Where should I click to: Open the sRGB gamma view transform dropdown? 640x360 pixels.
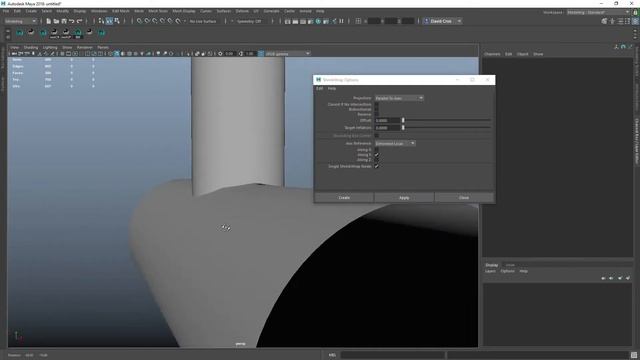pyautogui.click(x=288, y=53)
